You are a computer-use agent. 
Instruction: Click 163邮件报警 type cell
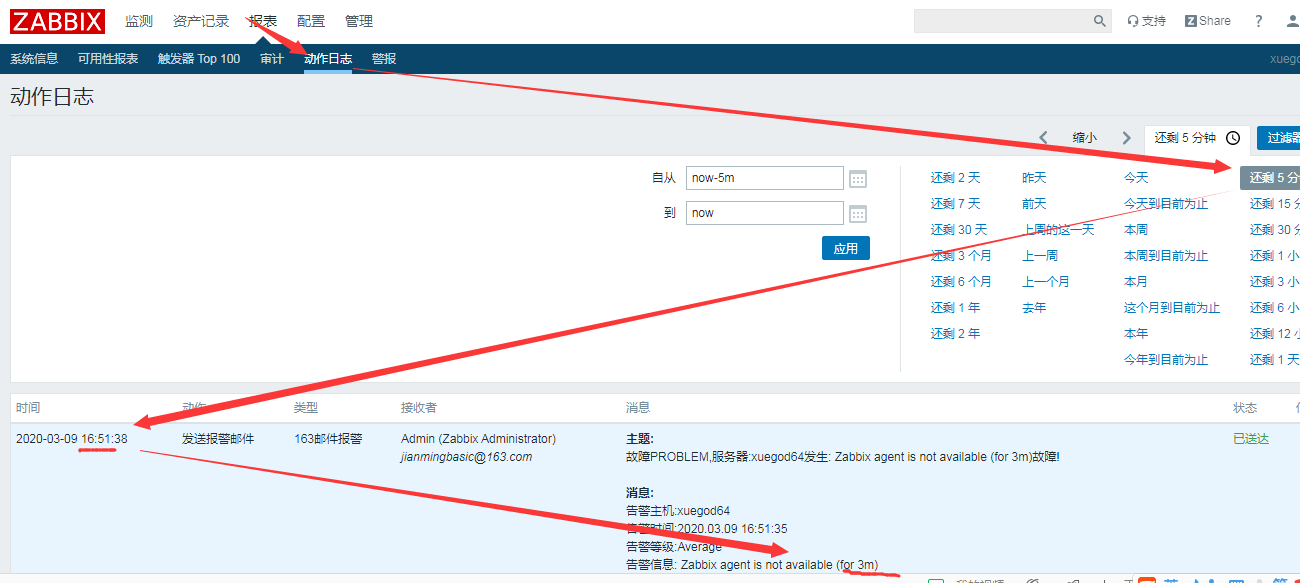328,439
